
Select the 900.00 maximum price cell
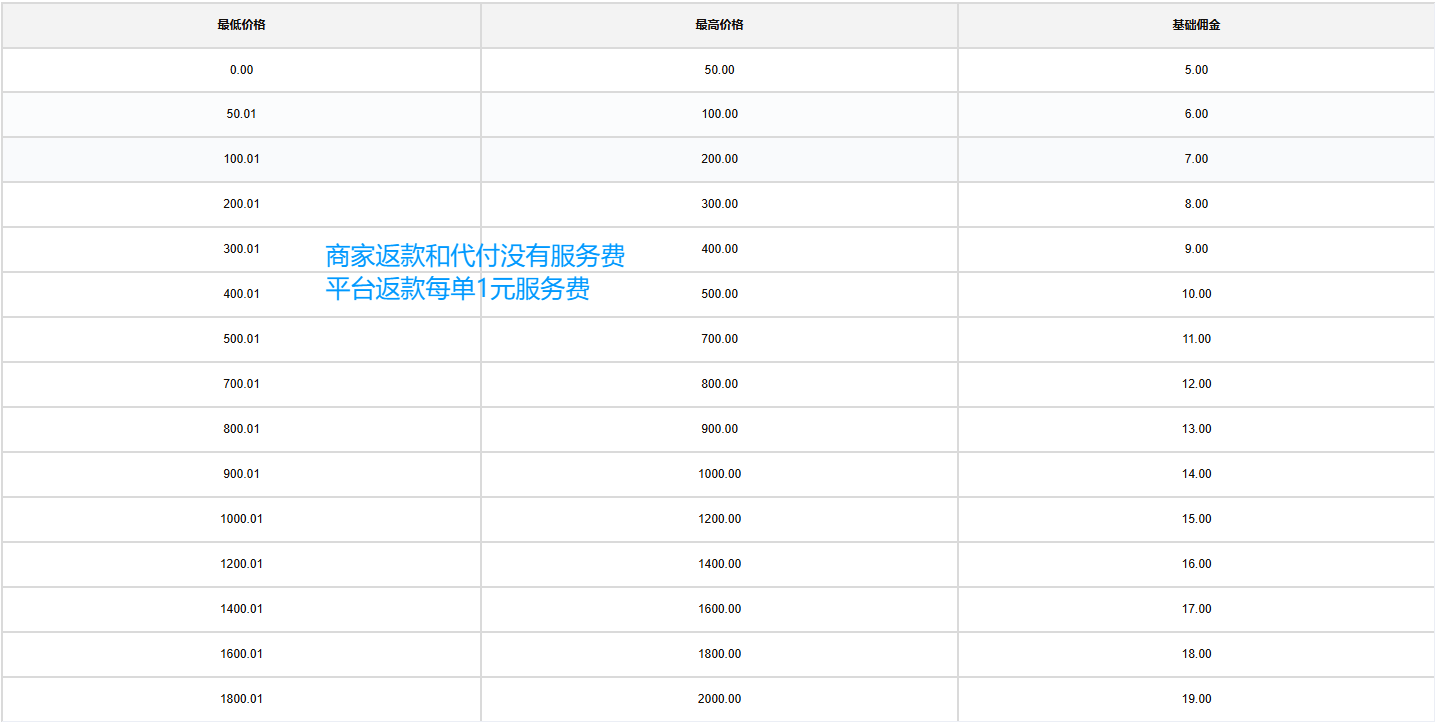[719, 429]
